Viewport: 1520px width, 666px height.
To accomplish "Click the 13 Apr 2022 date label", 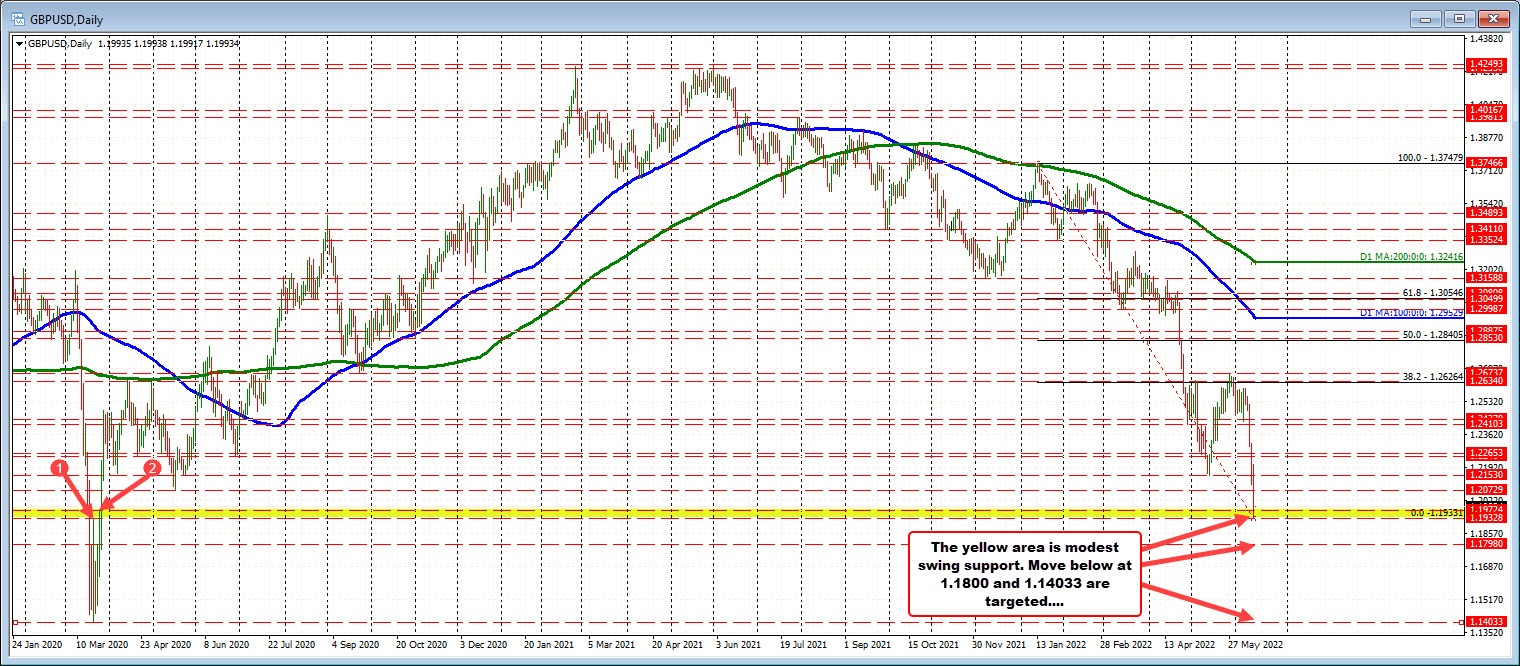I will point(1189,646).
